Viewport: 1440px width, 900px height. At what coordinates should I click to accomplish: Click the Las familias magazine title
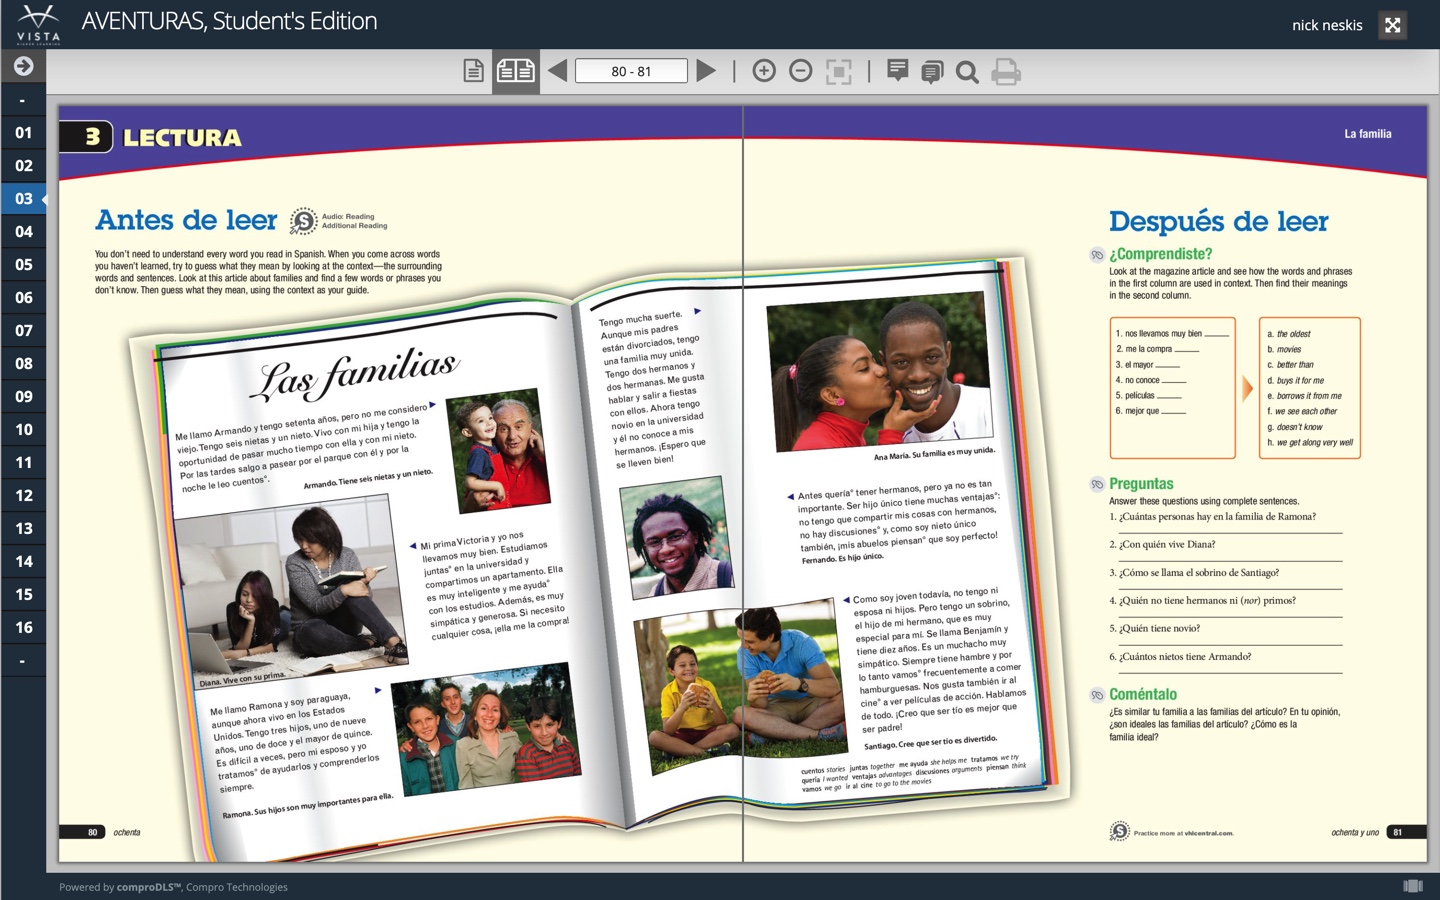[357, 373]
